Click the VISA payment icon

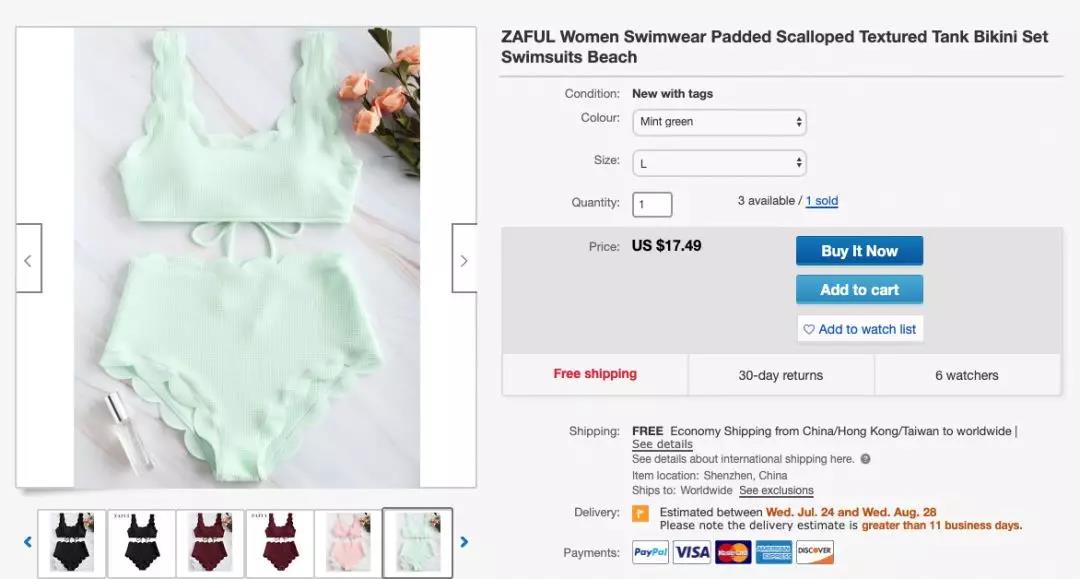pyautogui.click(x=692, y=552)
